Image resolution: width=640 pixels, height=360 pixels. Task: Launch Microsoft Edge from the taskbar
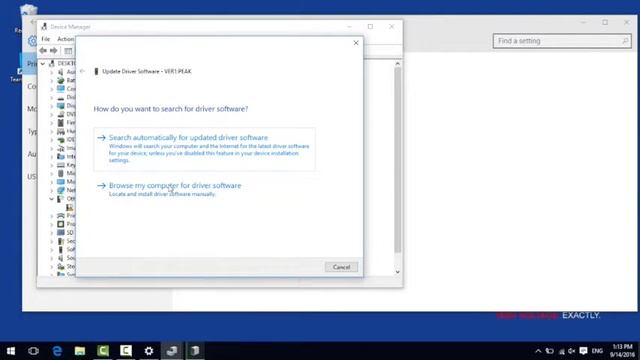point(57,351)
